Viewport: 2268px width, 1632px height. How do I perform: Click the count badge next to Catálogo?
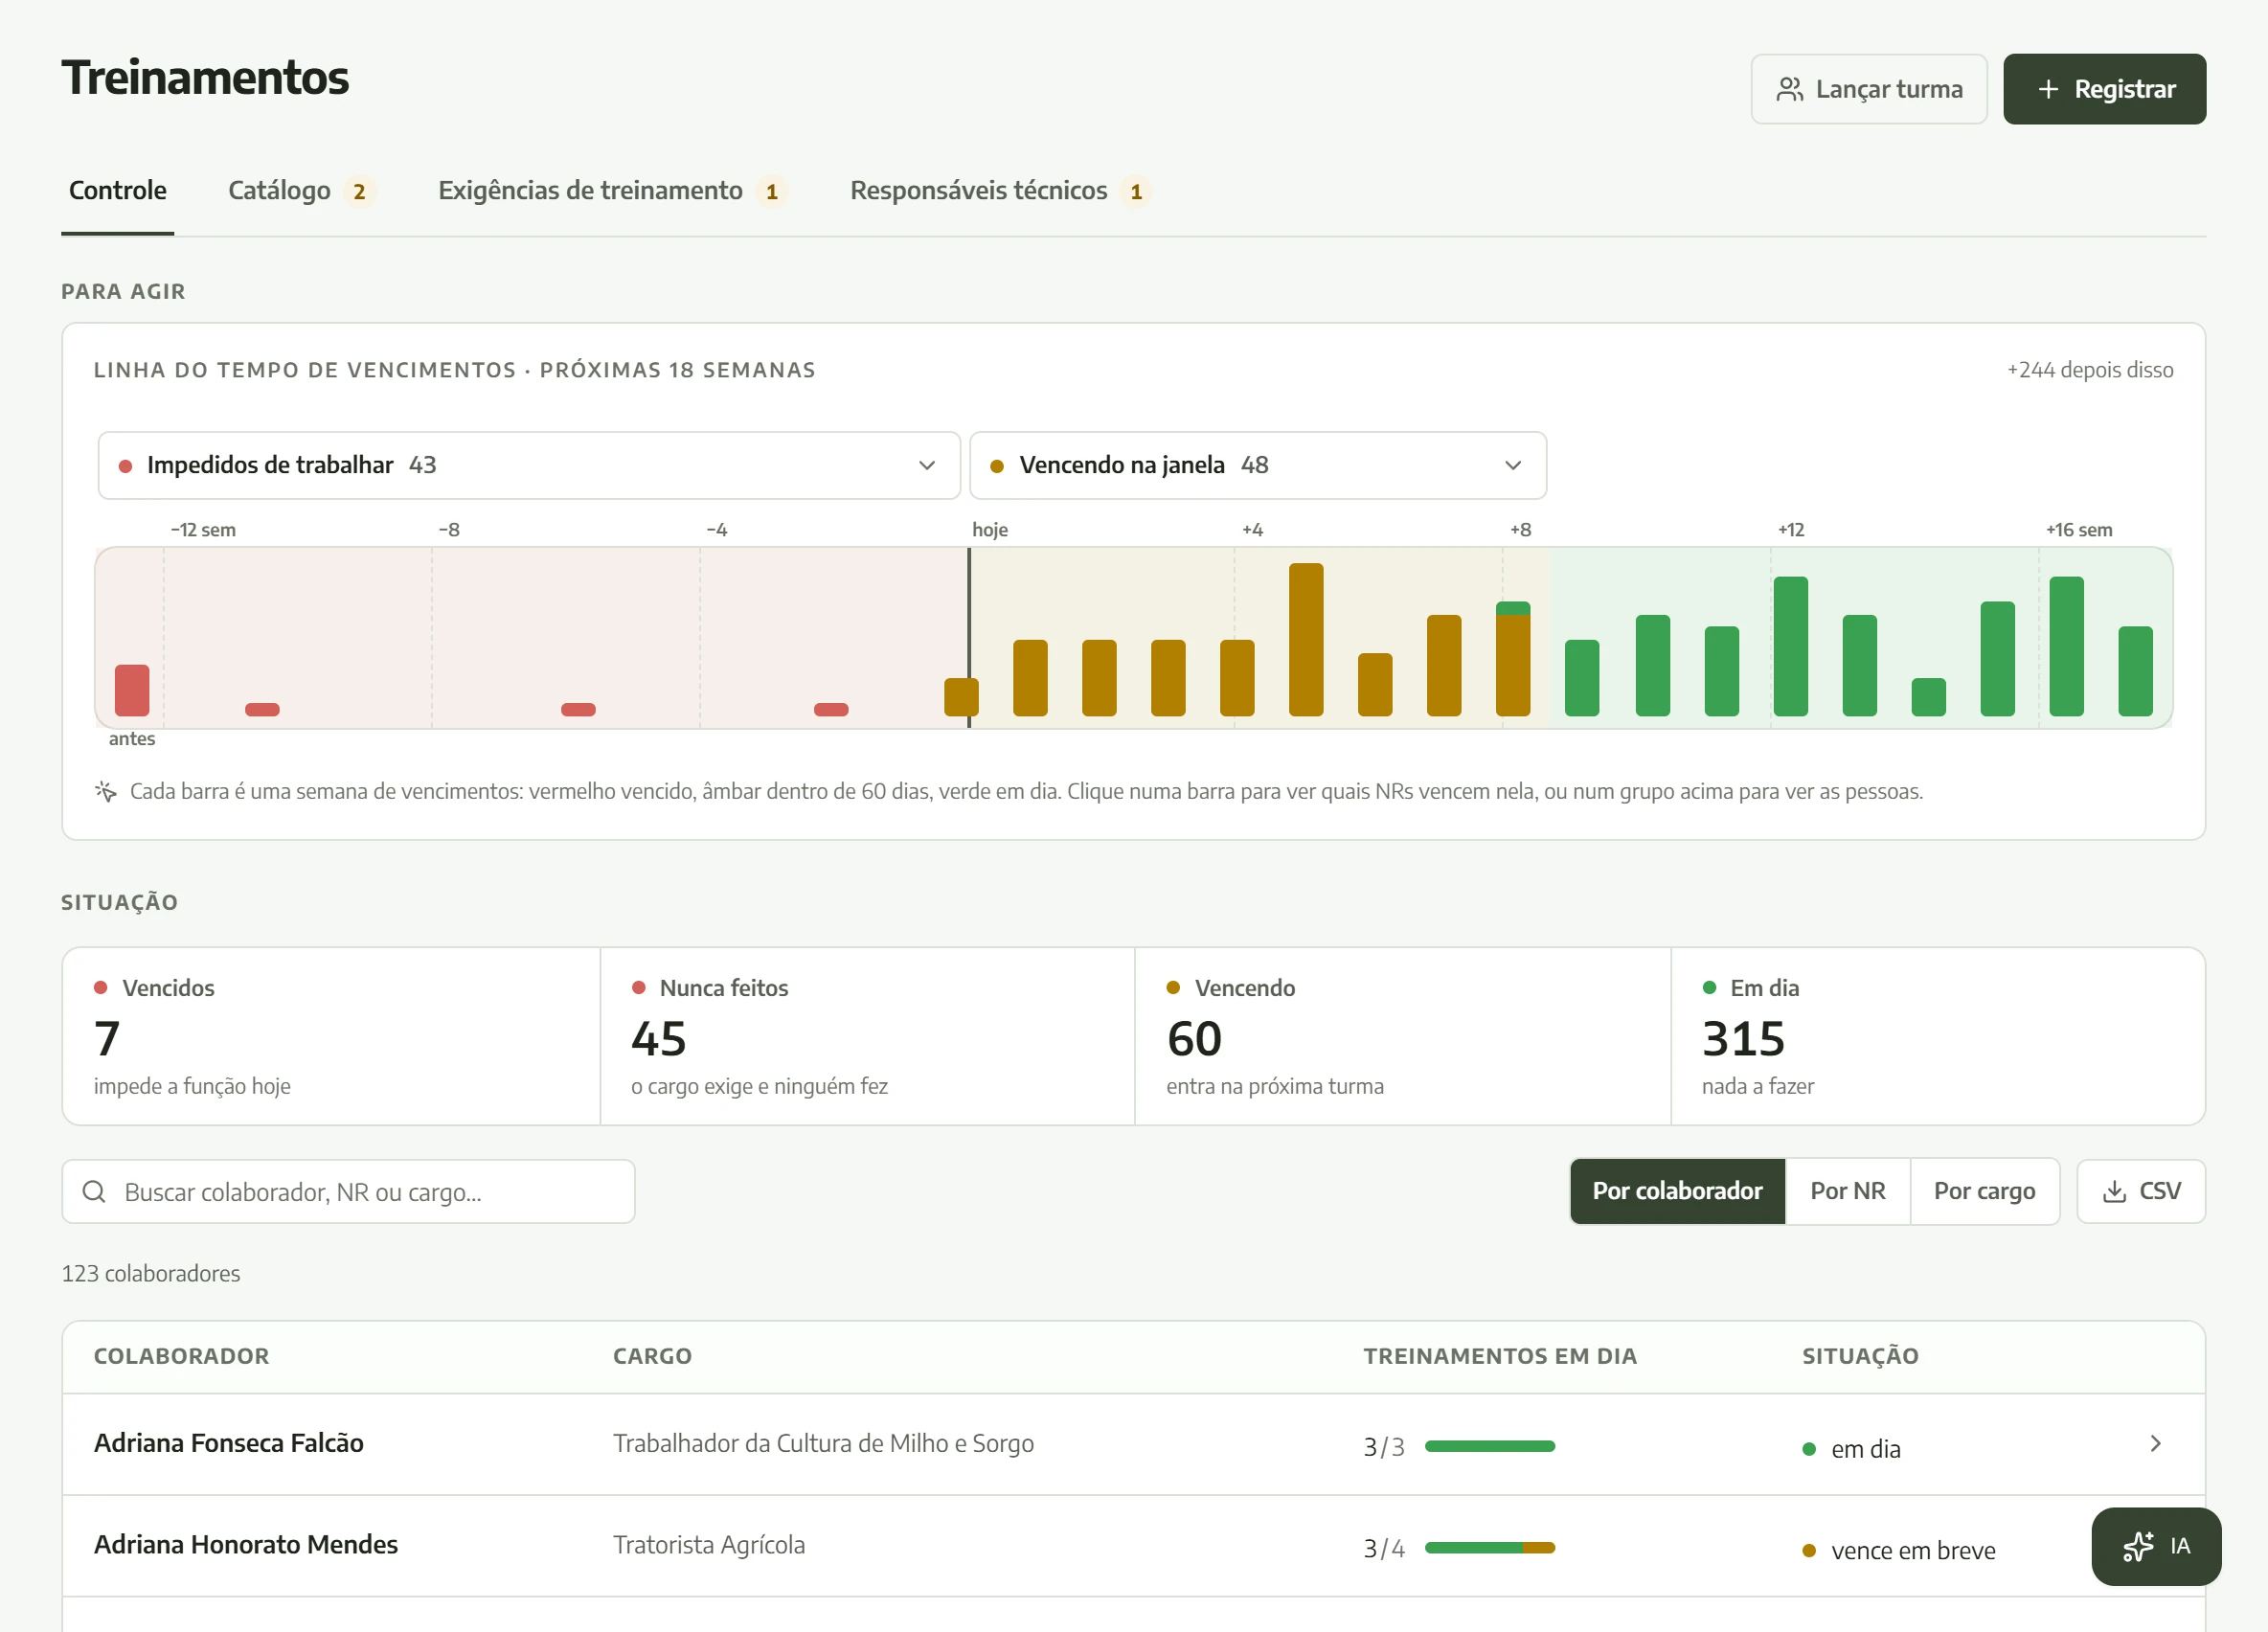click(x=359, y=191)
